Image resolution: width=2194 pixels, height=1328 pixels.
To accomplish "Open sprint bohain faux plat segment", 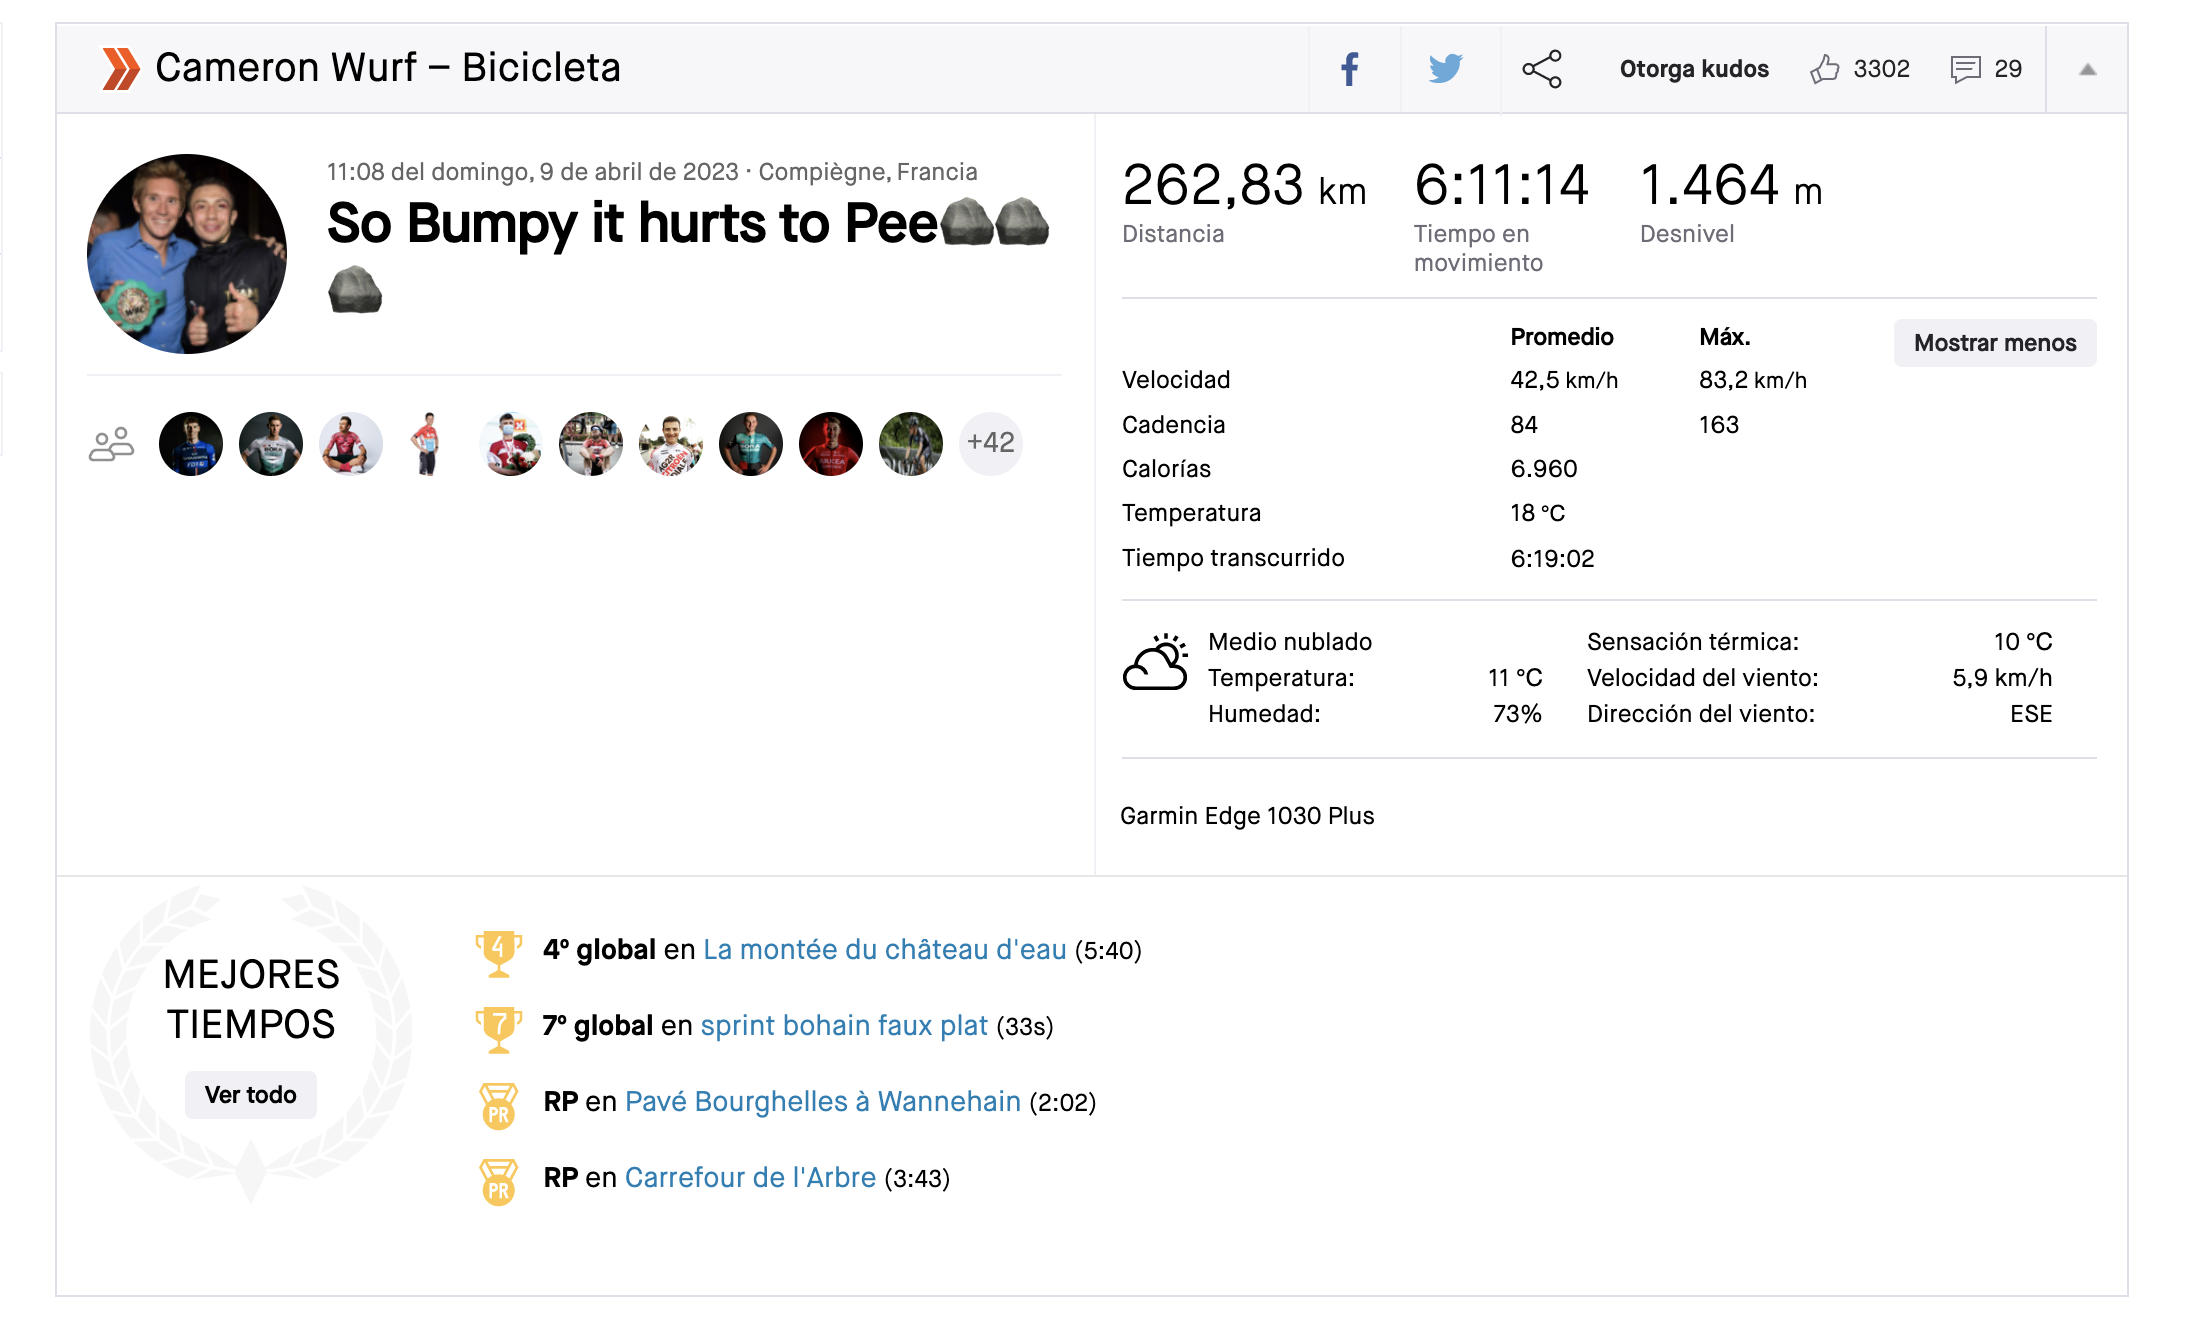I will (x=843, y=1026).
